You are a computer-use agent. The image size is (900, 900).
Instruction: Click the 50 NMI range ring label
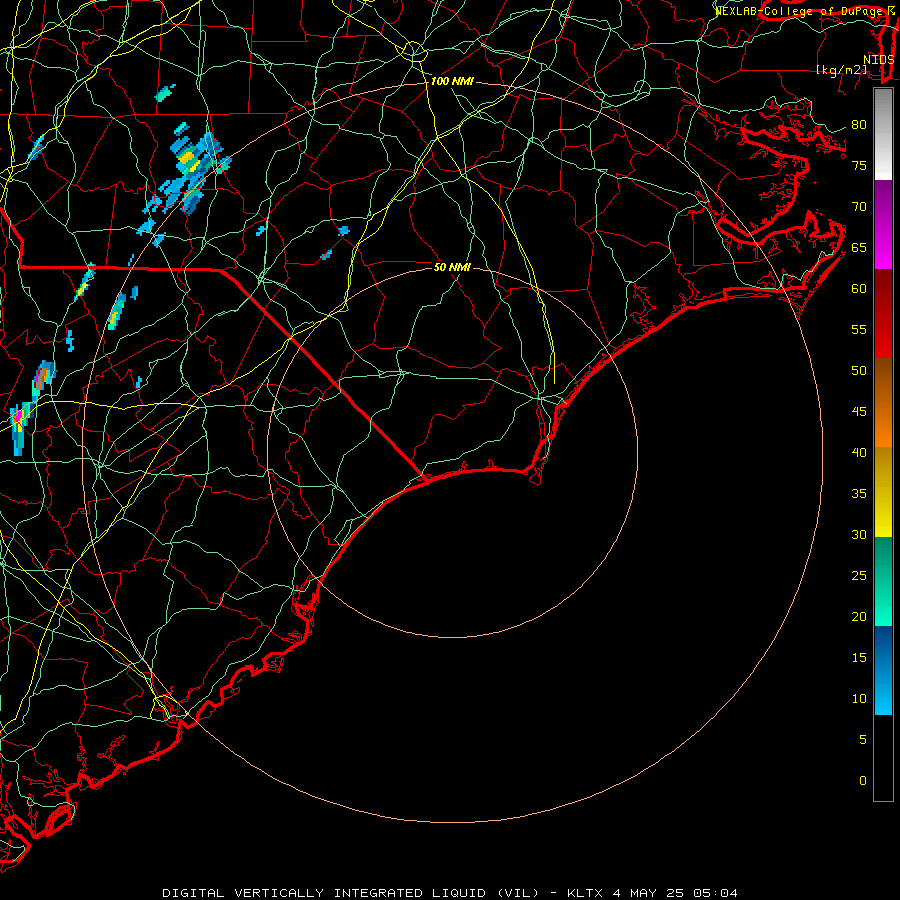452,267
